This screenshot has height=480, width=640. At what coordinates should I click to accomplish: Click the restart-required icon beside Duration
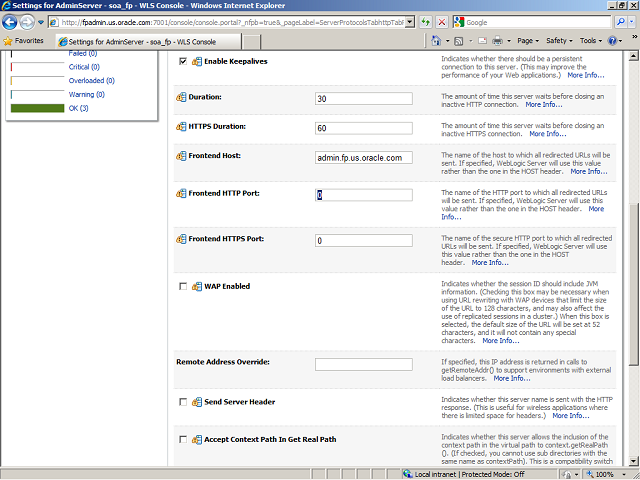(x=181, y=98)
